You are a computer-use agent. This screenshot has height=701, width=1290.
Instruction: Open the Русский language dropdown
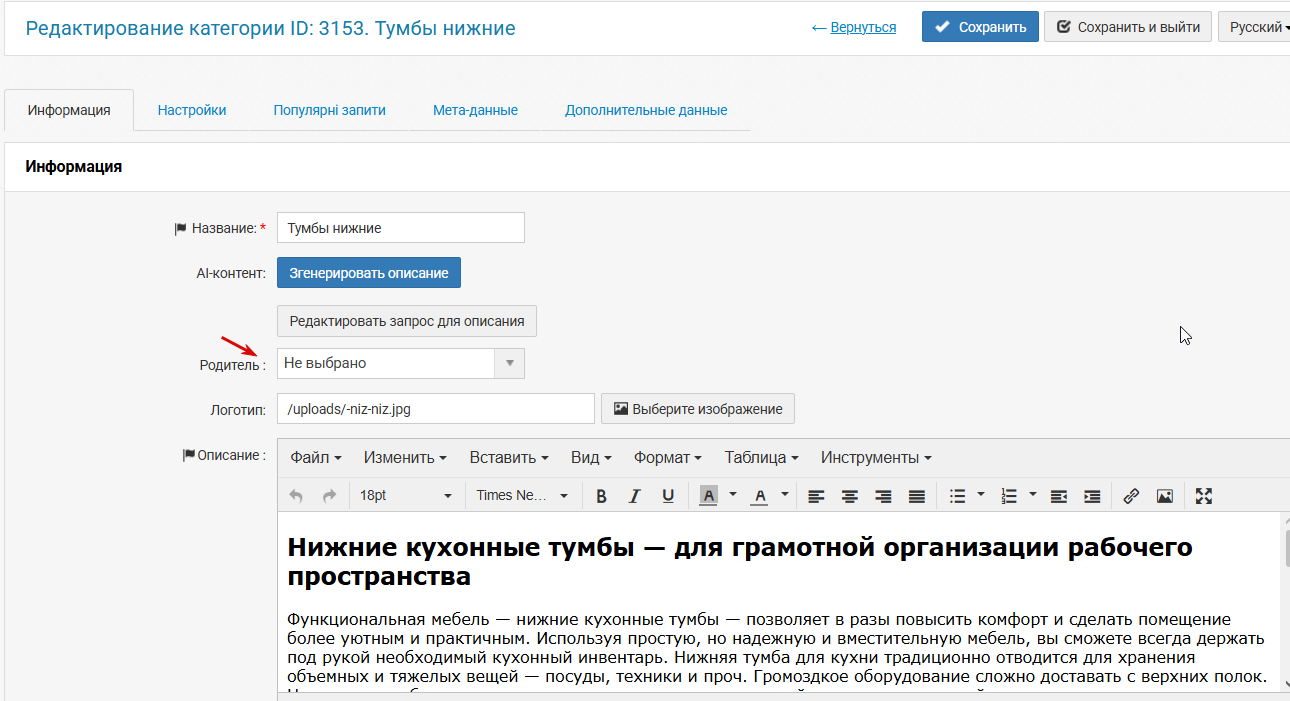(x=1254, y=27)
